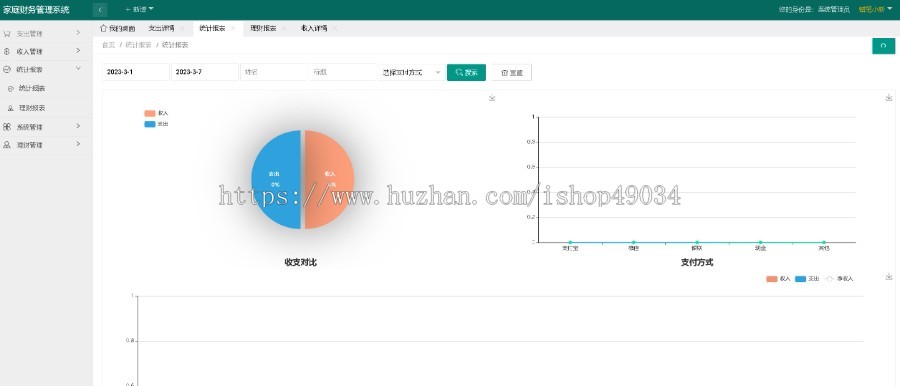Click the 其他 data point on line chart
Image resolution: width=900 pixels, height=386 pixels.
tap(824, 242)
